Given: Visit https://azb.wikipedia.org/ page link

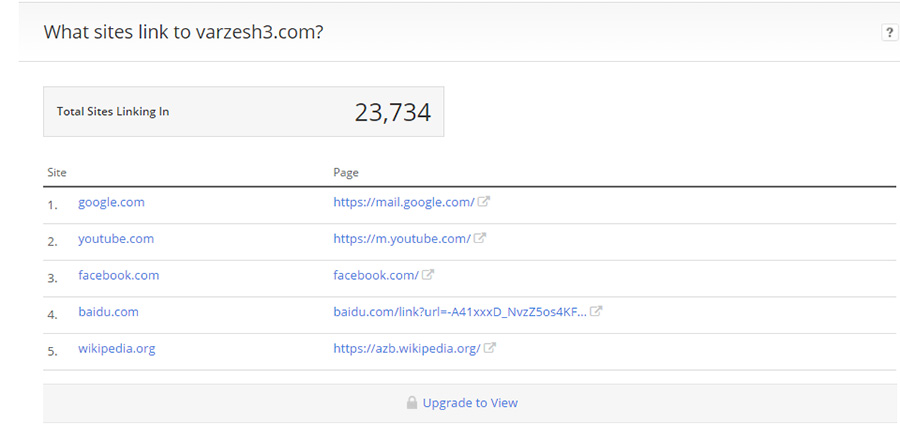Looking at the screenshot, I should coord(407,348).
